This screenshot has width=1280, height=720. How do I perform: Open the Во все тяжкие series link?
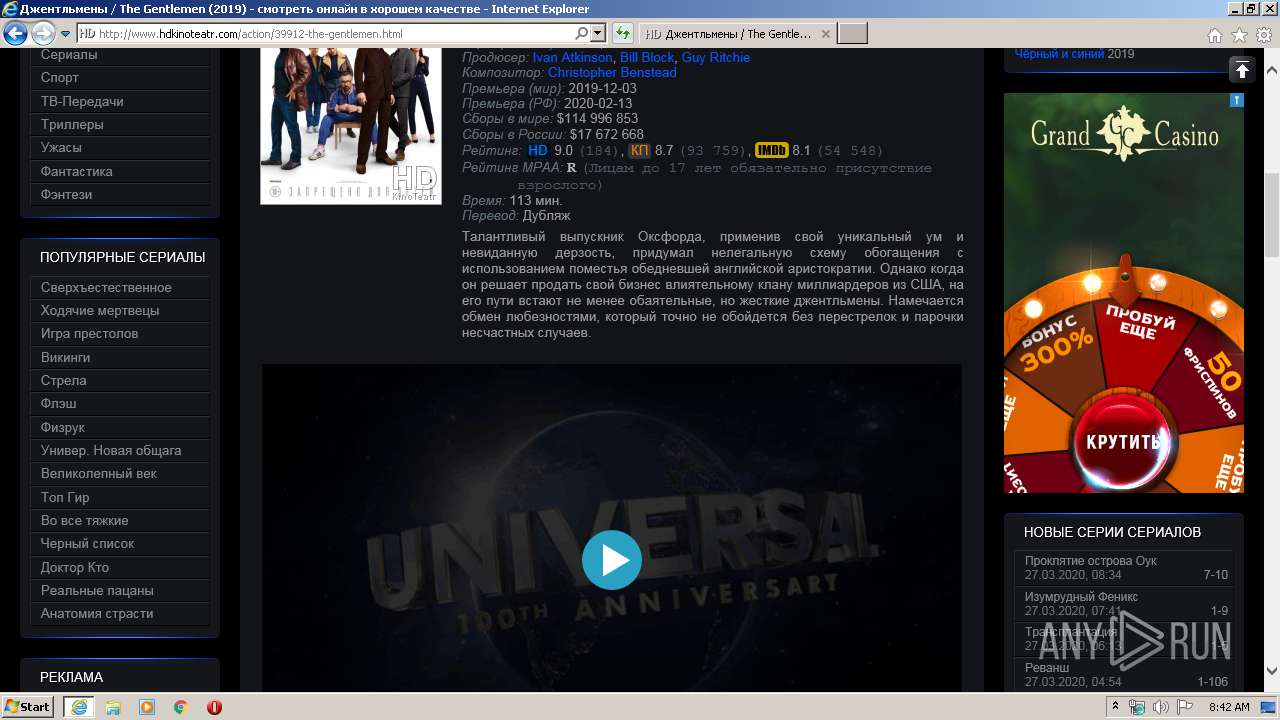(120, 520)
